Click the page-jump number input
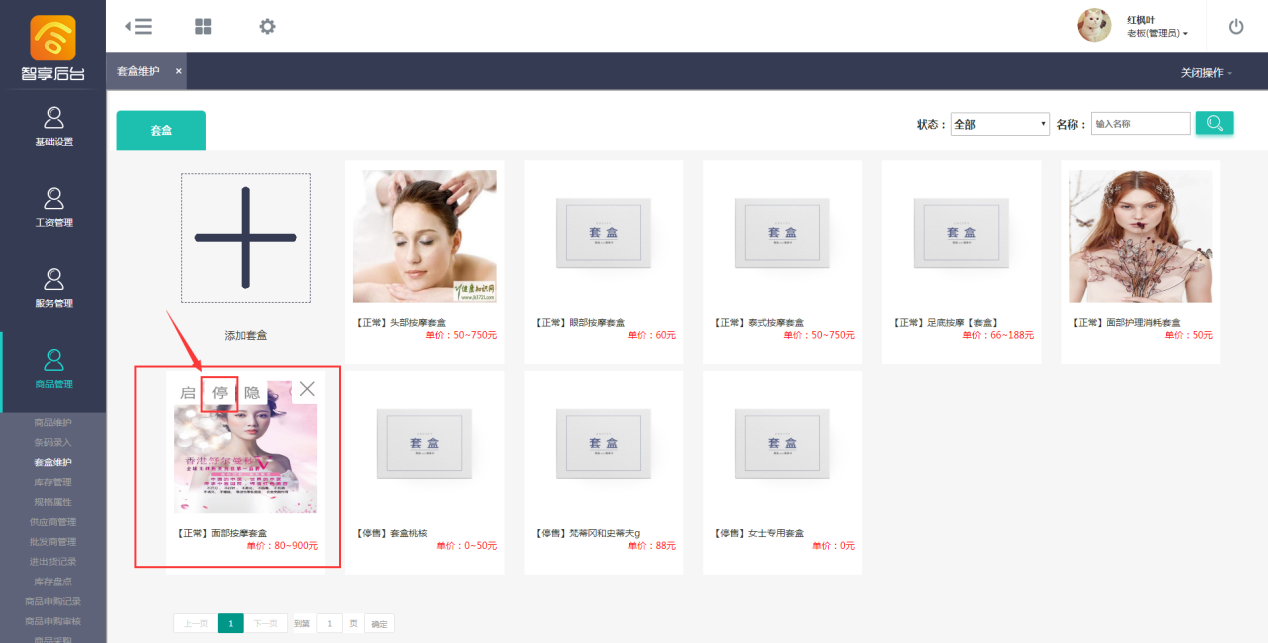Viewport: 1268px width, 643px height. [x=329, y=624]
